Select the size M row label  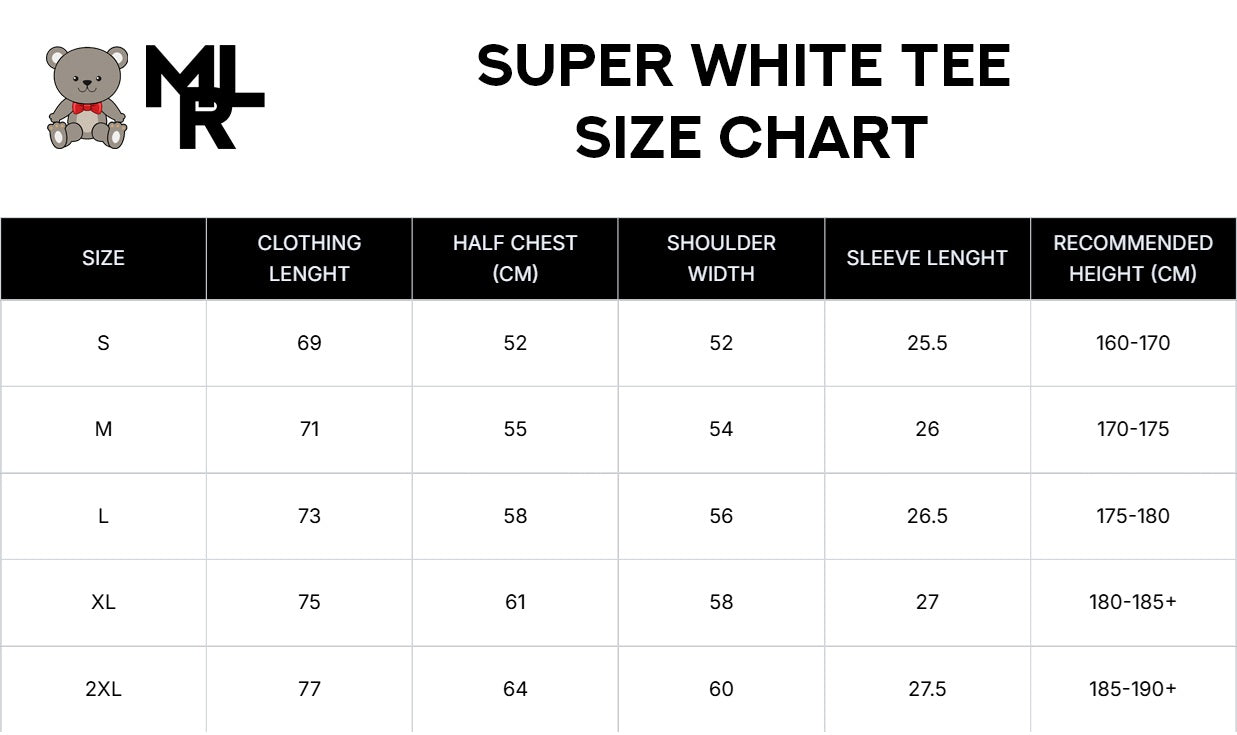(103, 429)
